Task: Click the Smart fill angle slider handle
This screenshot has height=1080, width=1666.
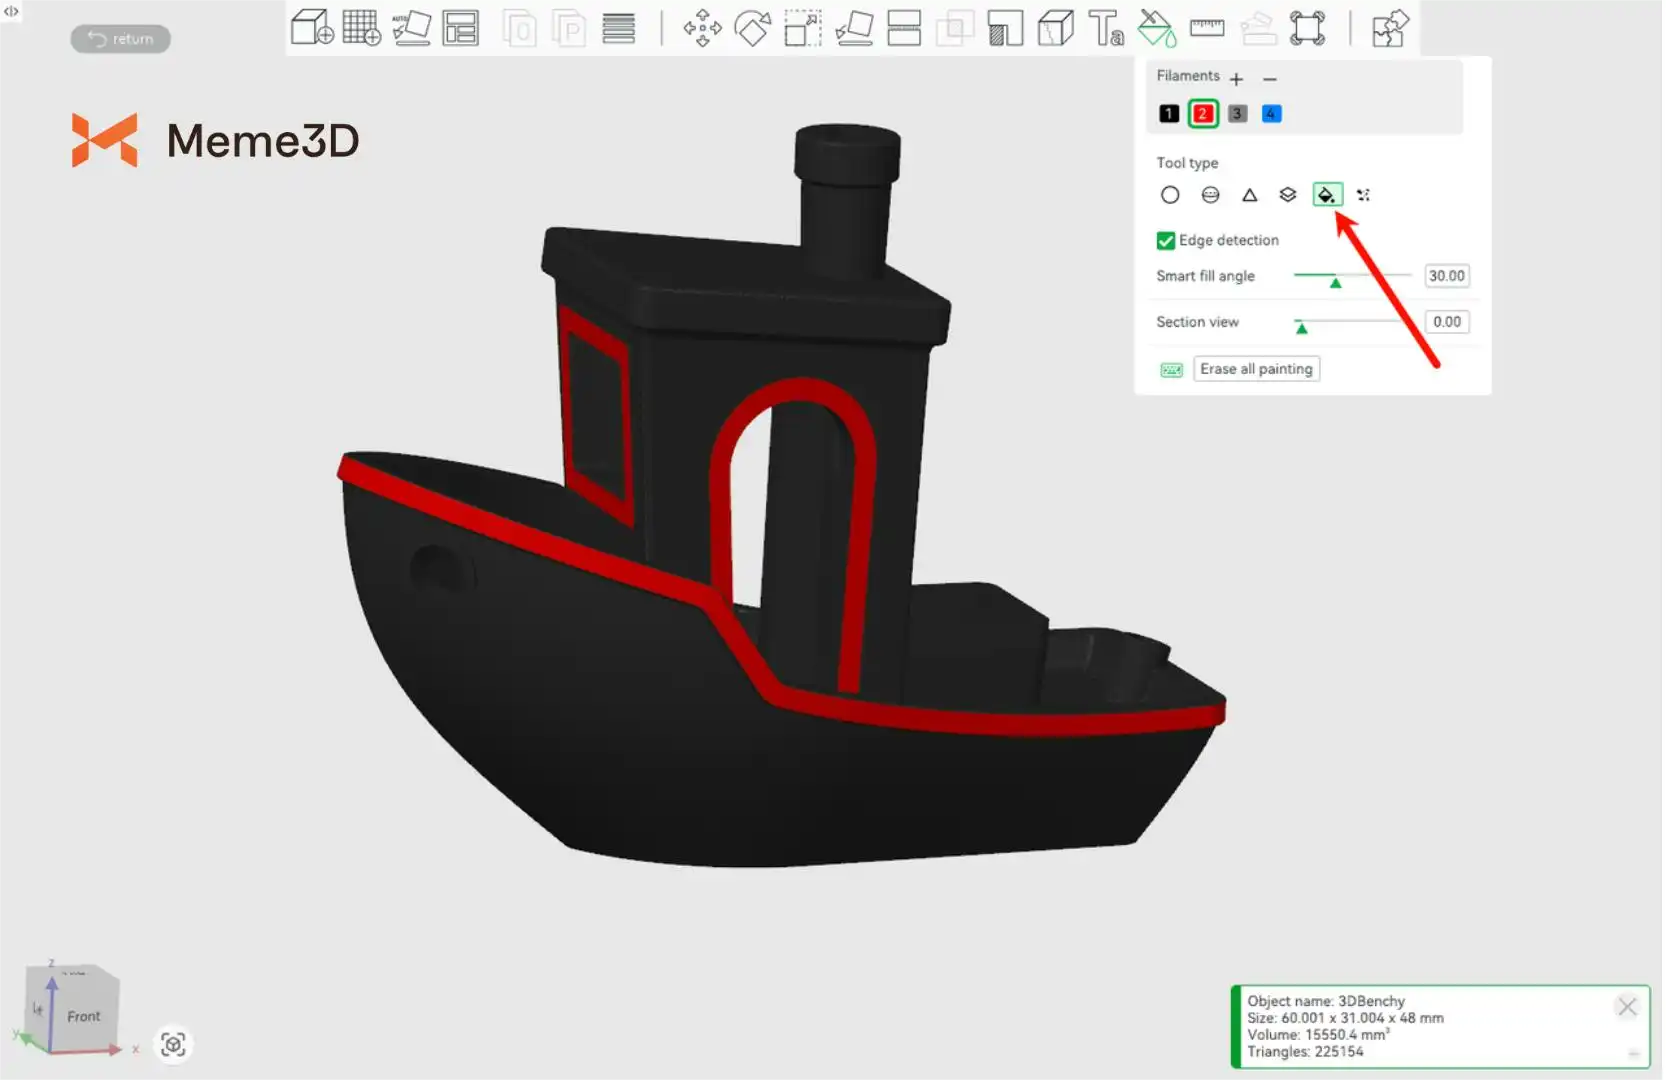Action: [x=1335, y=282]
